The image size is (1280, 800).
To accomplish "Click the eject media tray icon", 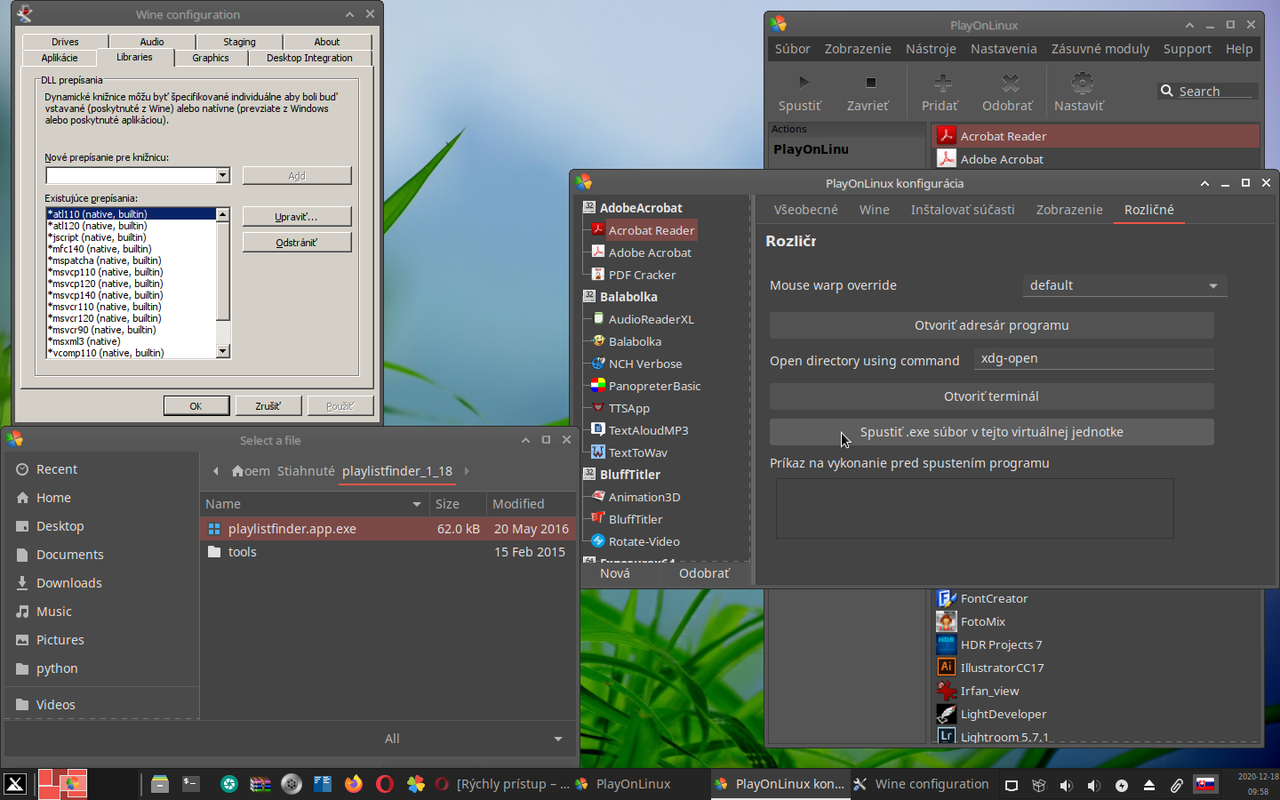I will coord(1150,785).
